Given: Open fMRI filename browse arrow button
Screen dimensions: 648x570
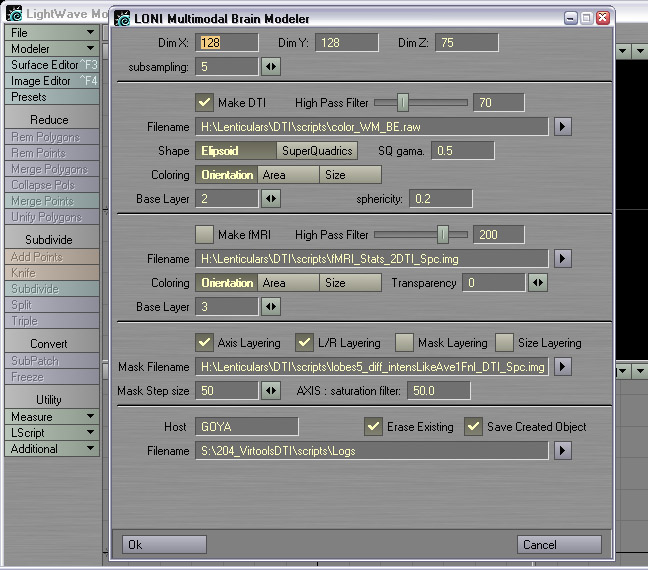Looking at the screenshot, I should 562,259.
